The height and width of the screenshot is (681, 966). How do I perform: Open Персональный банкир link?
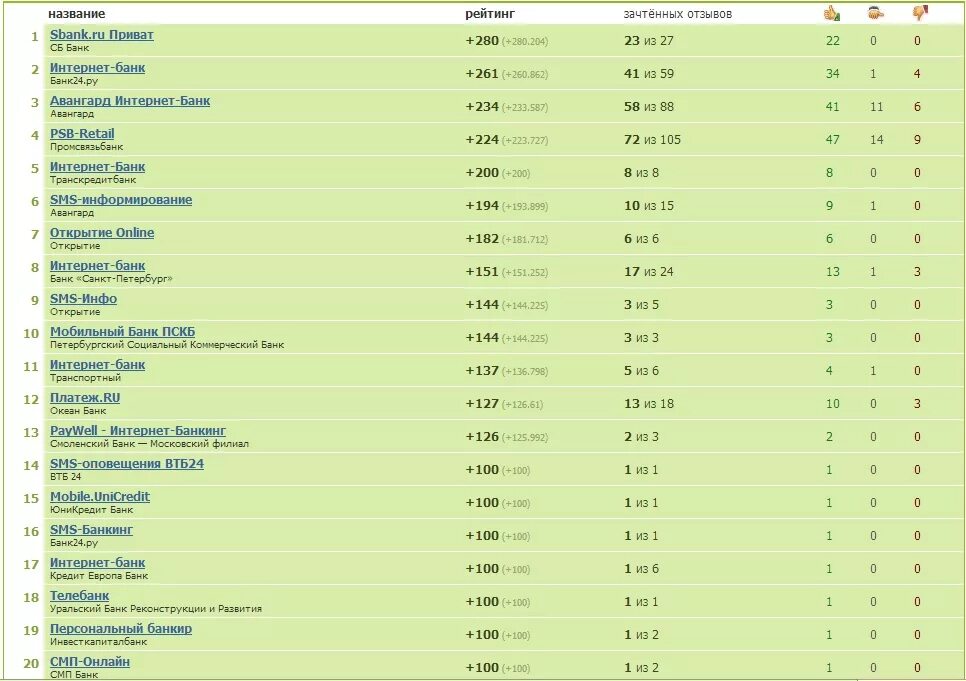click(x=121, y=629)
